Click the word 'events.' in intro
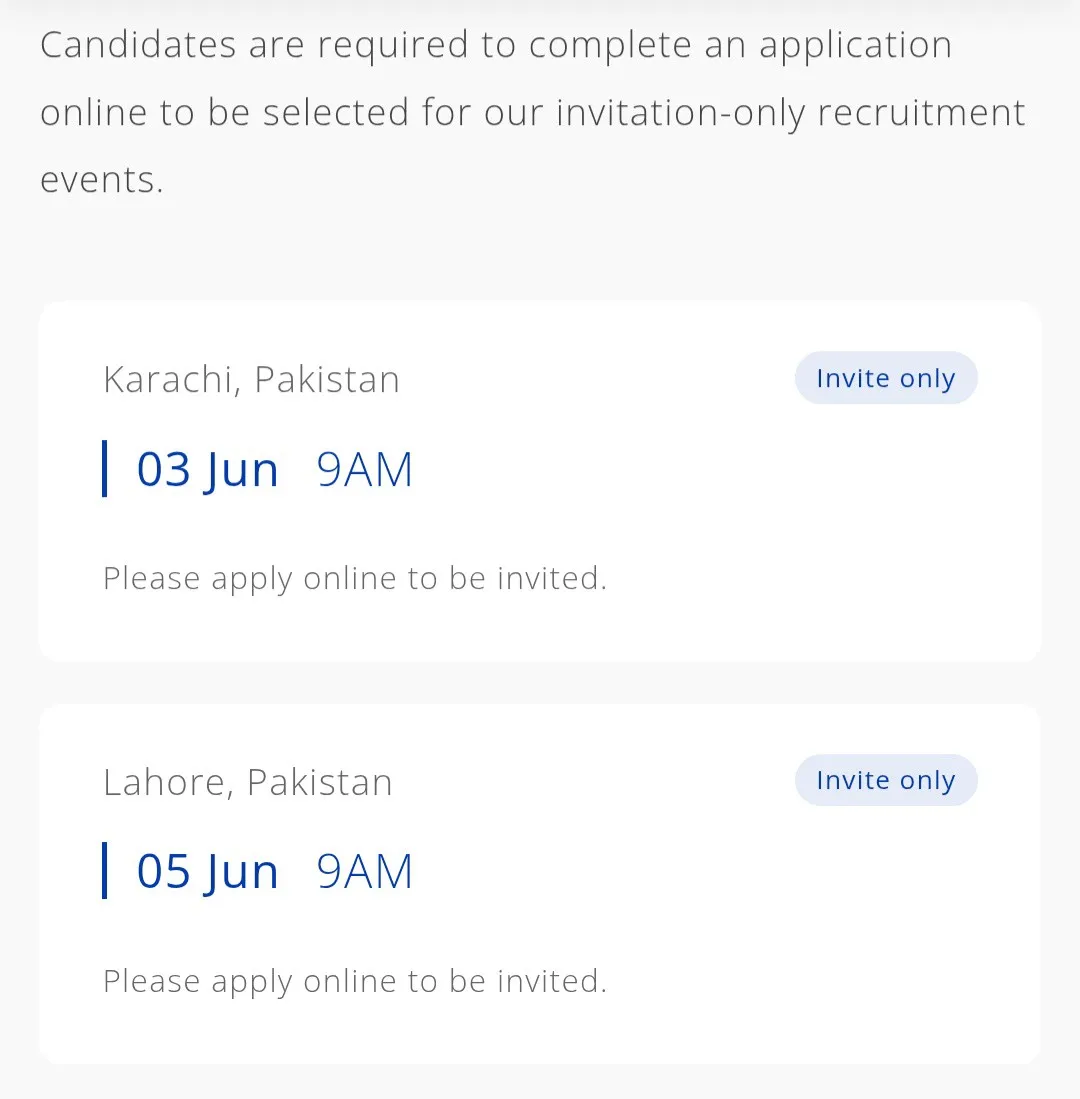The height and width of the screenshot is (1099, 1080). [102, 180]
